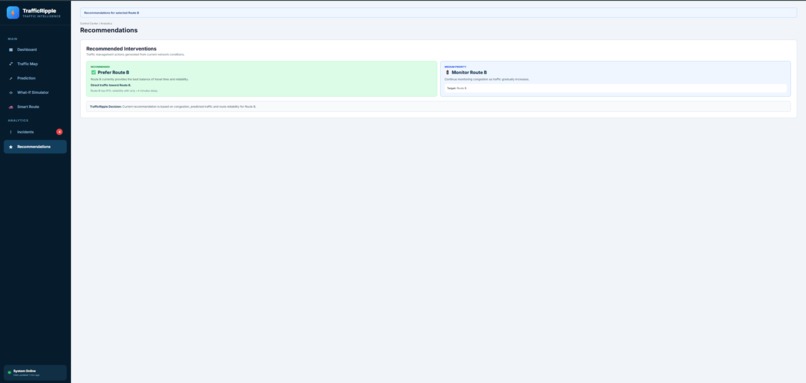806x383 pixels.
Task: Click the green Recommended label
Action: pyautogui.click(x=100, y=67)
